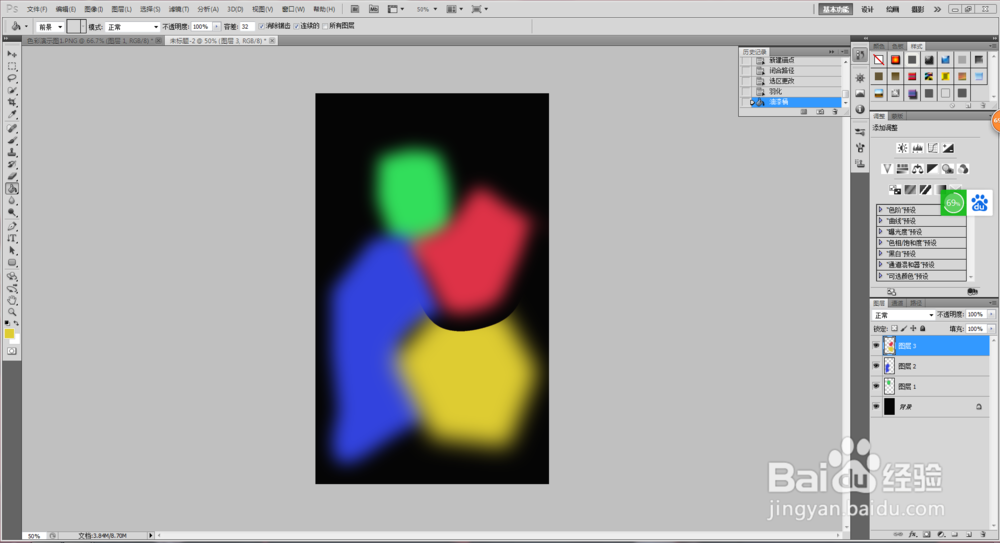This screenshot has width=1000, height=543.
Task: Open the opacity slider arrow in options bar
Action: click(217, 27)
